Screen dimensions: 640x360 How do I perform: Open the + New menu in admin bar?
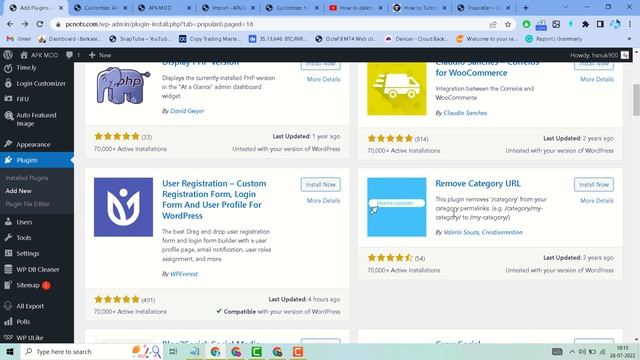(x=100, y=55)
